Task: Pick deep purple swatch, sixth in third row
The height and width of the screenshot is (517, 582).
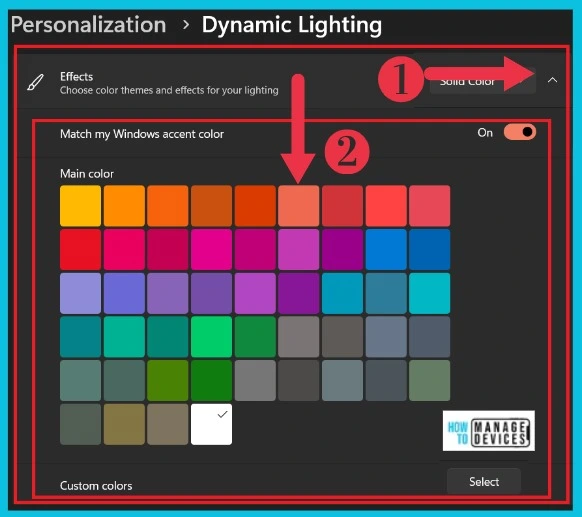Action: [x=298, y=293]
